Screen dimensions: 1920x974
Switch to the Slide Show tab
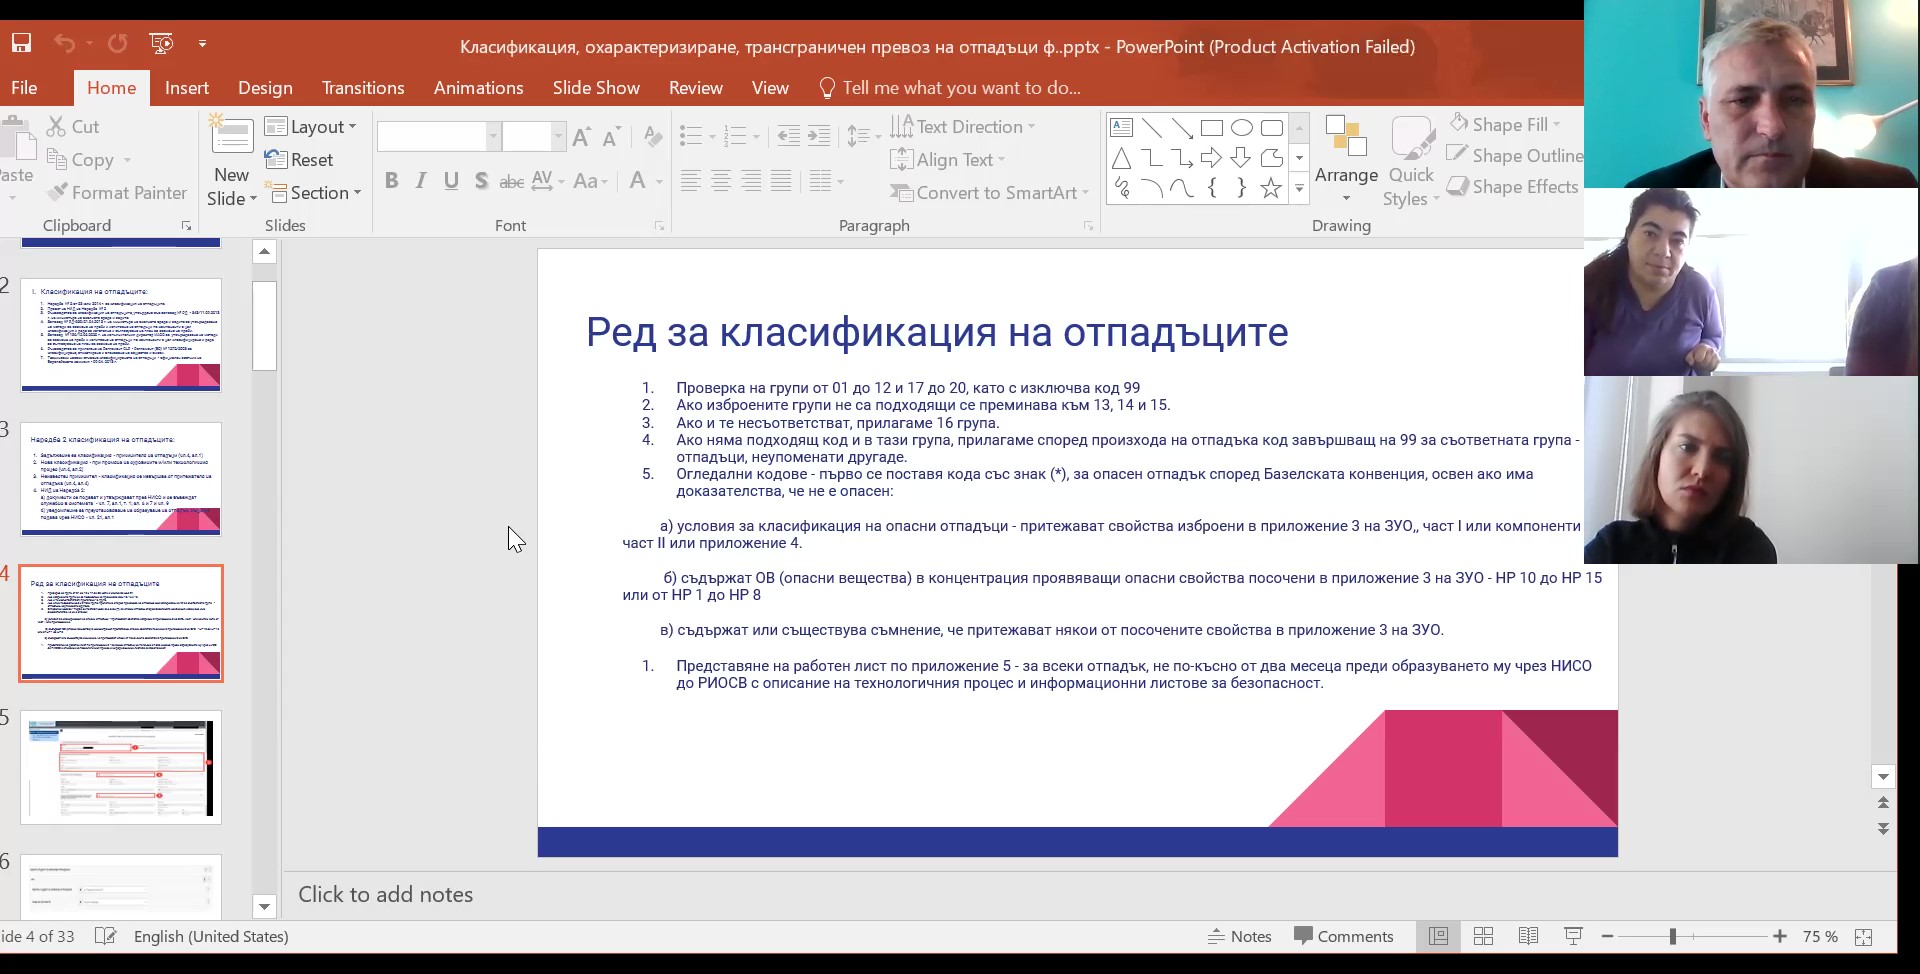[596, 88]
